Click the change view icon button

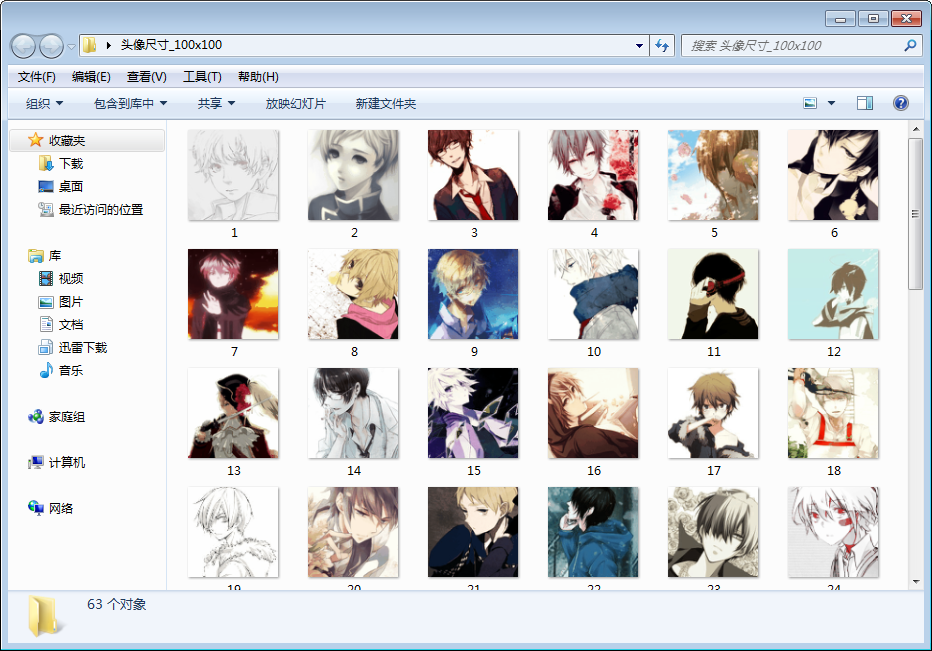(x=811, y=103)
